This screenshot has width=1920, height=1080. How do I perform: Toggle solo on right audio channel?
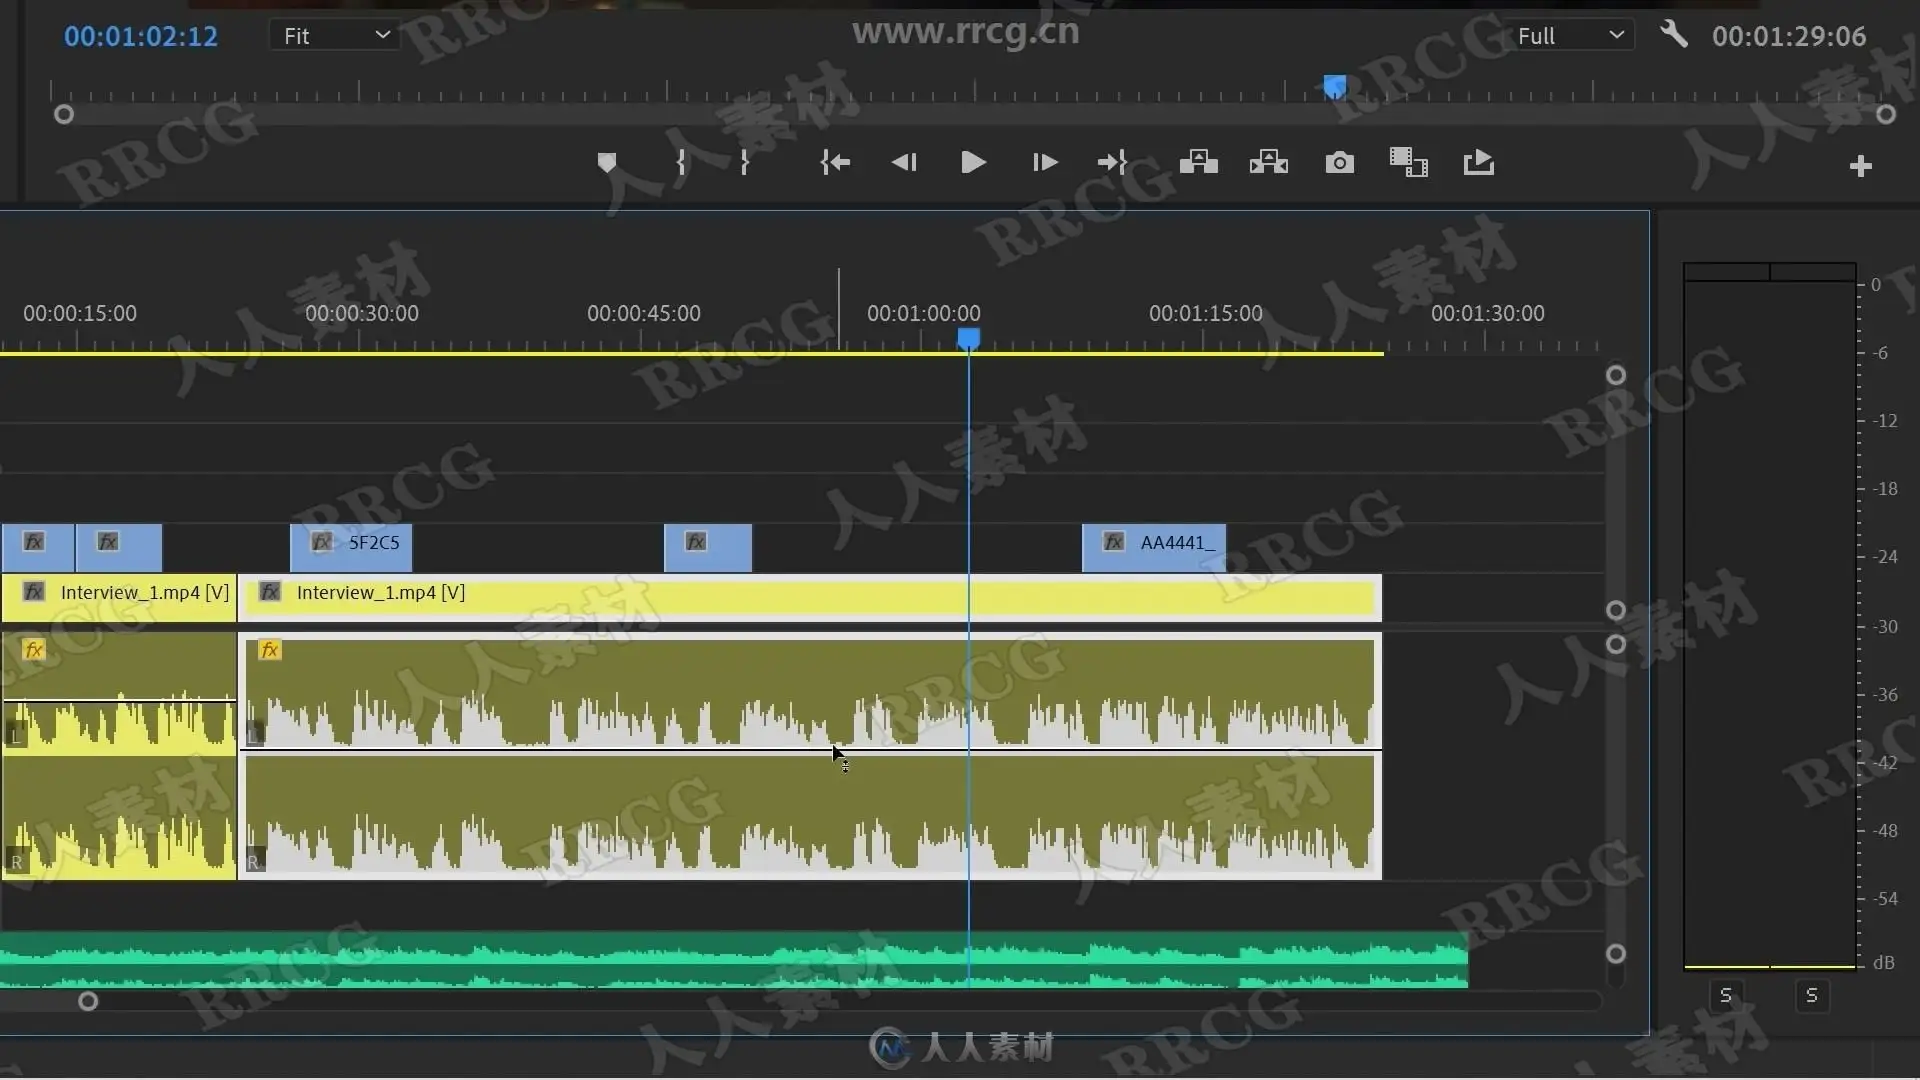click(1811, 996)
